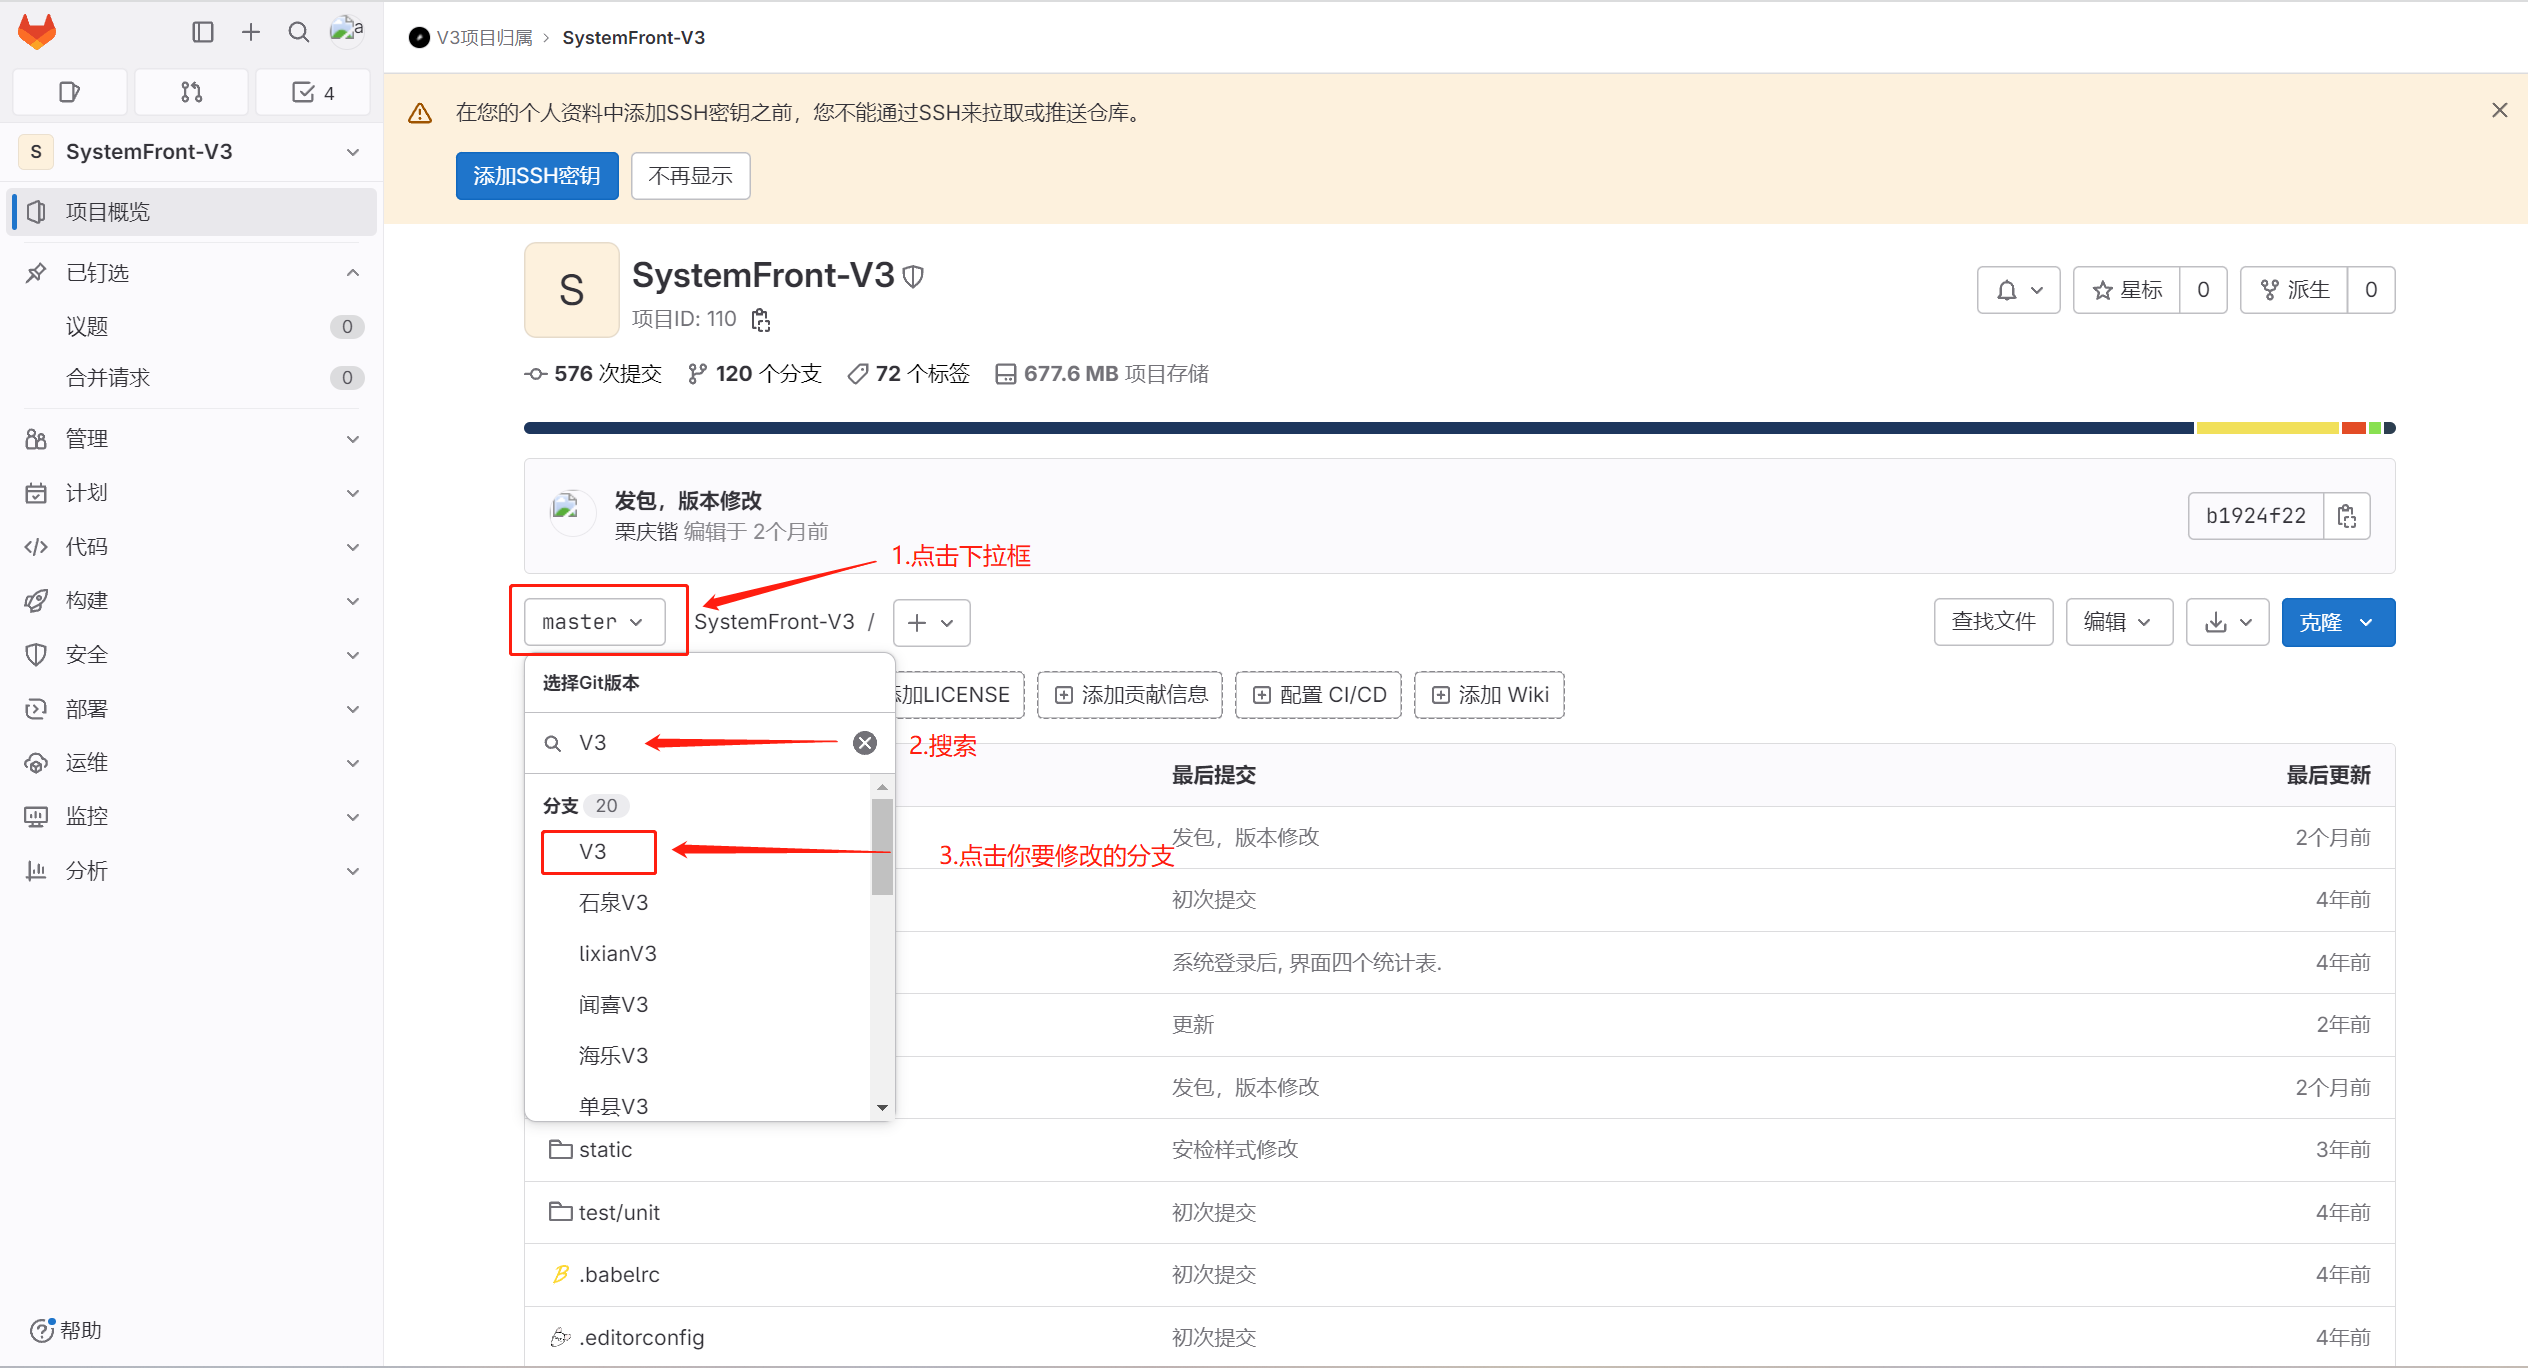The height and width of the screenshot is (1368, 2528).
Task: Open 72 个标签 tags link
Action: (x=908, y=374)
